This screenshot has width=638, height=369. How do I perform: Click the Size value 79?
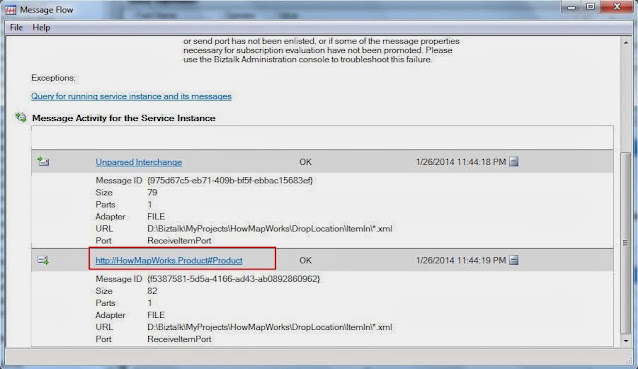(152, 192)
